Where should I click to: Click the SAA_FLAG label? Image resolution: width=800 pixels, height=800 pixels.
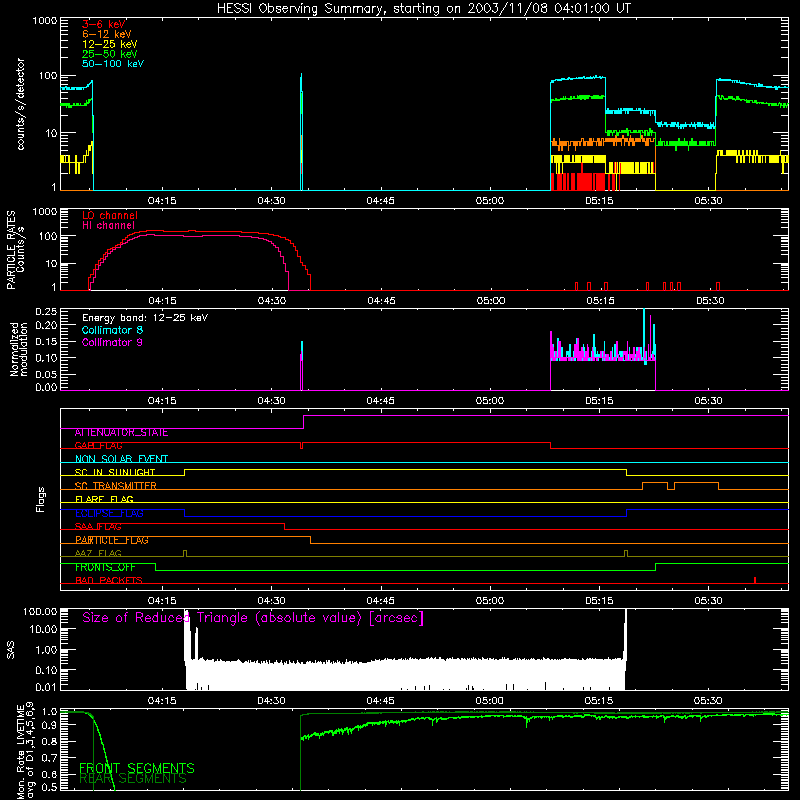98,527
